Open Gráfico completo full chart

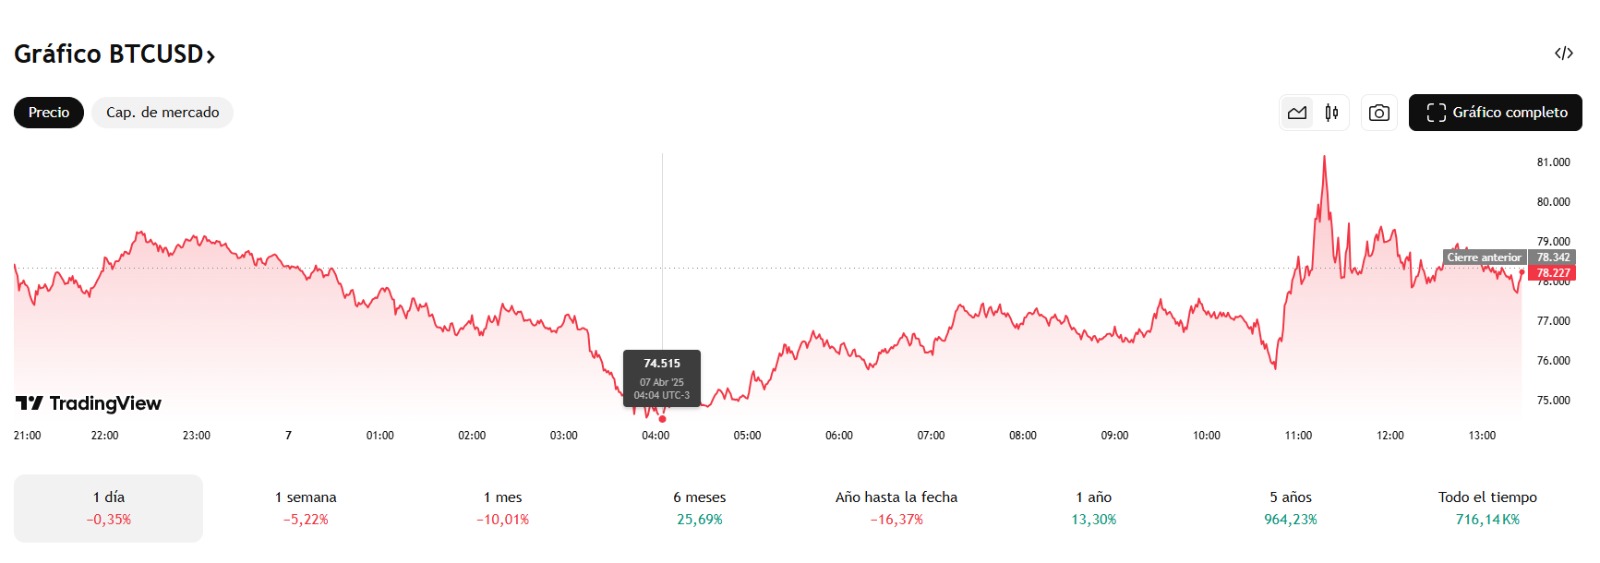(1495, 113)
